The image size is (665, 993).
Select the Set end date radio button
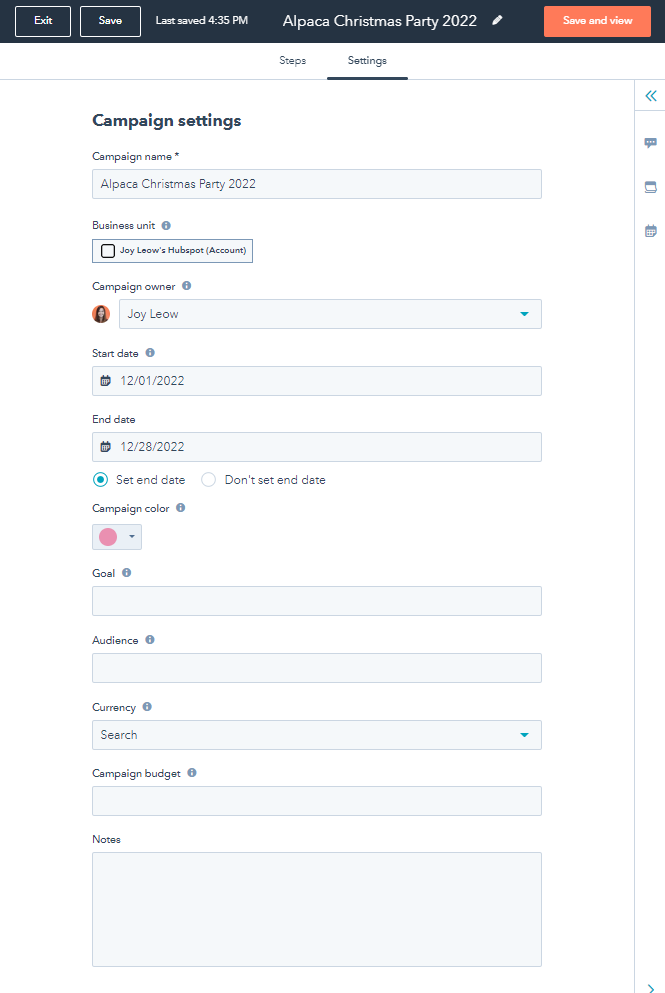pos(100,479)
